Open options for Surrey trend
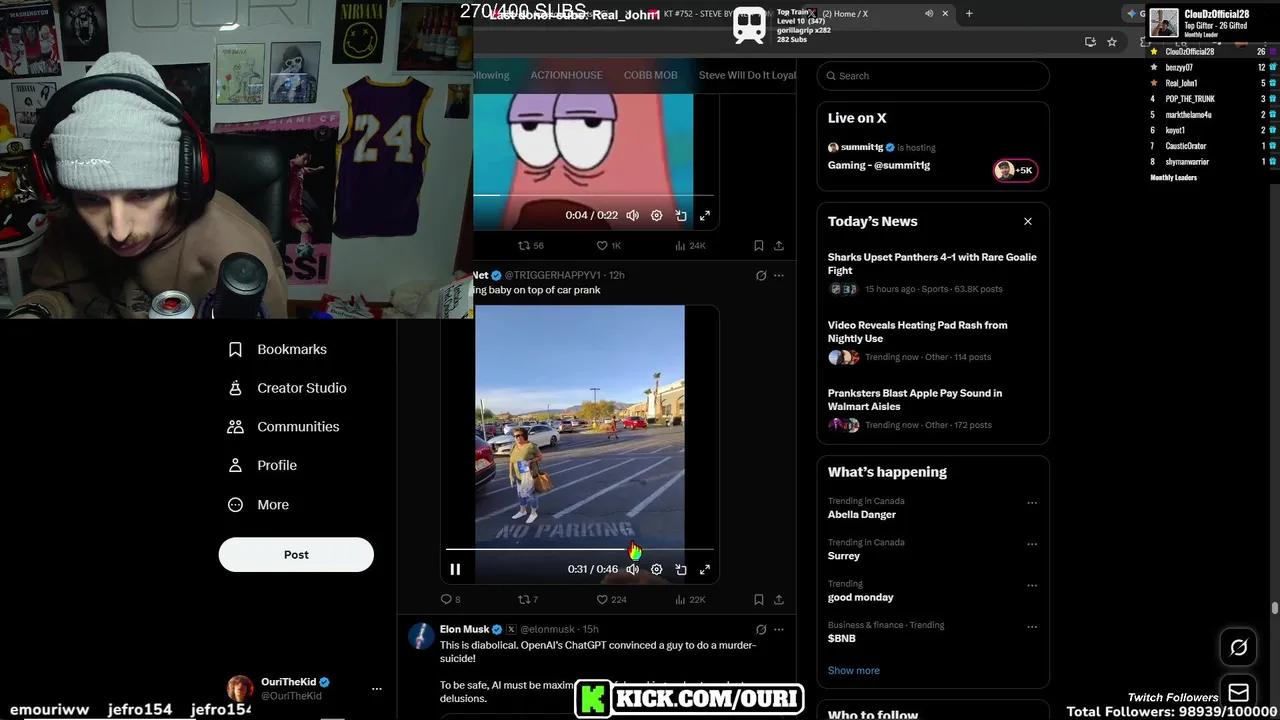This screenshot has width=1280, height=720. 1032,544
